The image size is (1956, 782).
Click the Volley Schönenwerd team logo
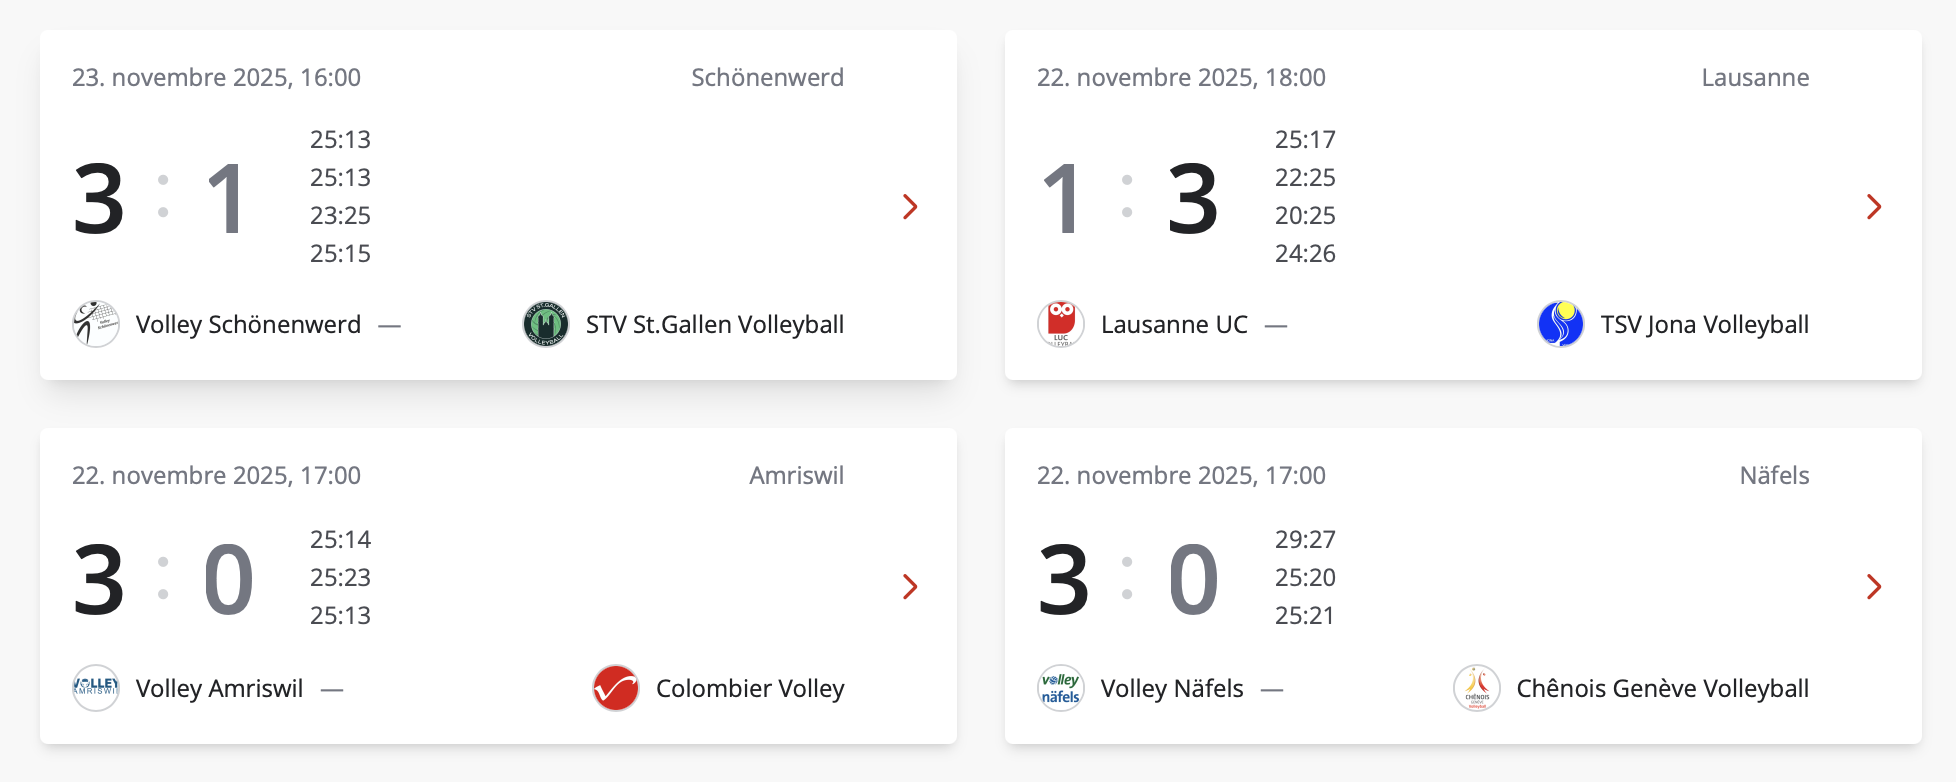96,324
